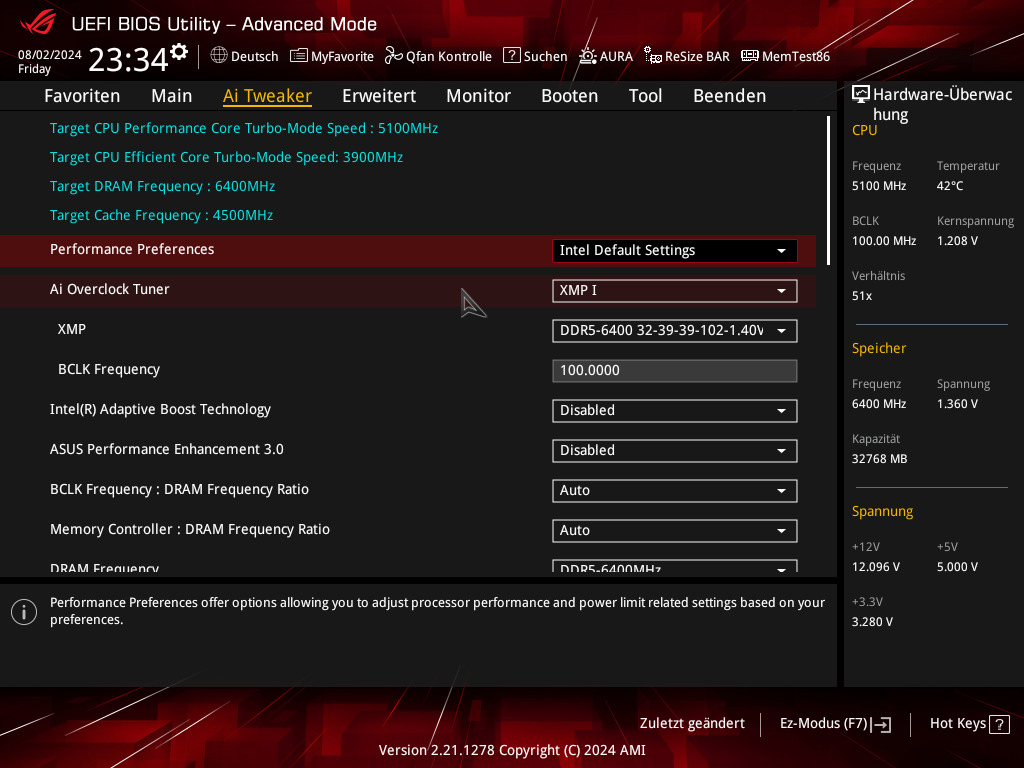Viewport: 1024px width, 768px height.
Task: Open the DRAM Frequency dropdown
Action: pos(675,566)
